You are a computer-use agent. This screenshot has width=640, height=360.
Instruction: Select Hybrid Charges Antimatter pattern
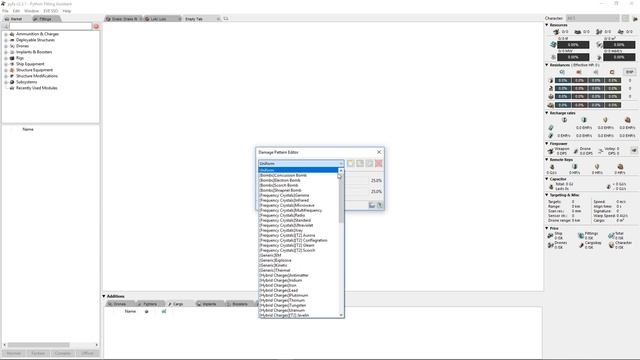pos(299,275)
